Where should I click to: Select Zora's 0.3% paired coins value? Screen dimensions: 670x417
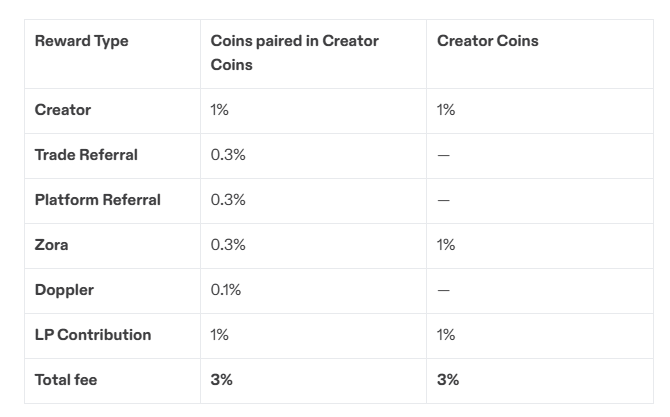pos(228,245)
